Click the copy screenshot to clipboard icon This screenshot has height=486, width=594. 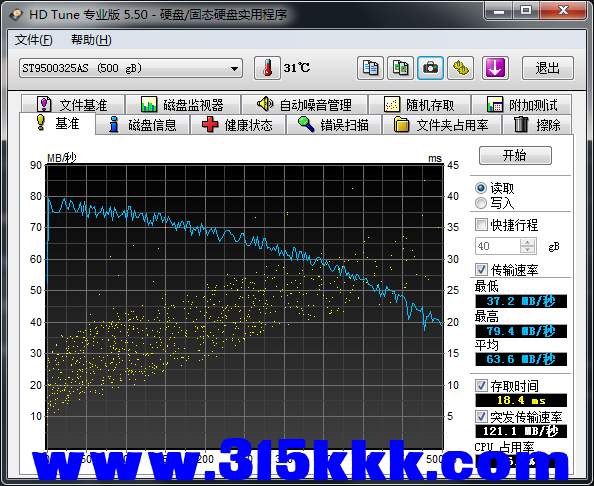point(400,68)
